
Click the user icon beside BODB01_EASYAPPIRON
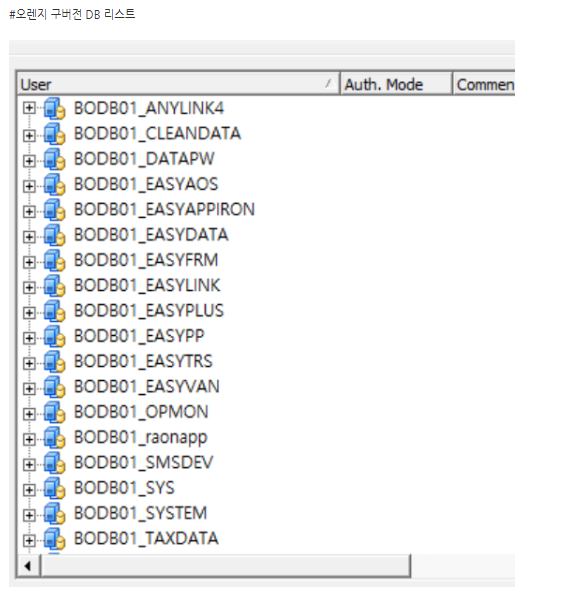tap(54, 210)
